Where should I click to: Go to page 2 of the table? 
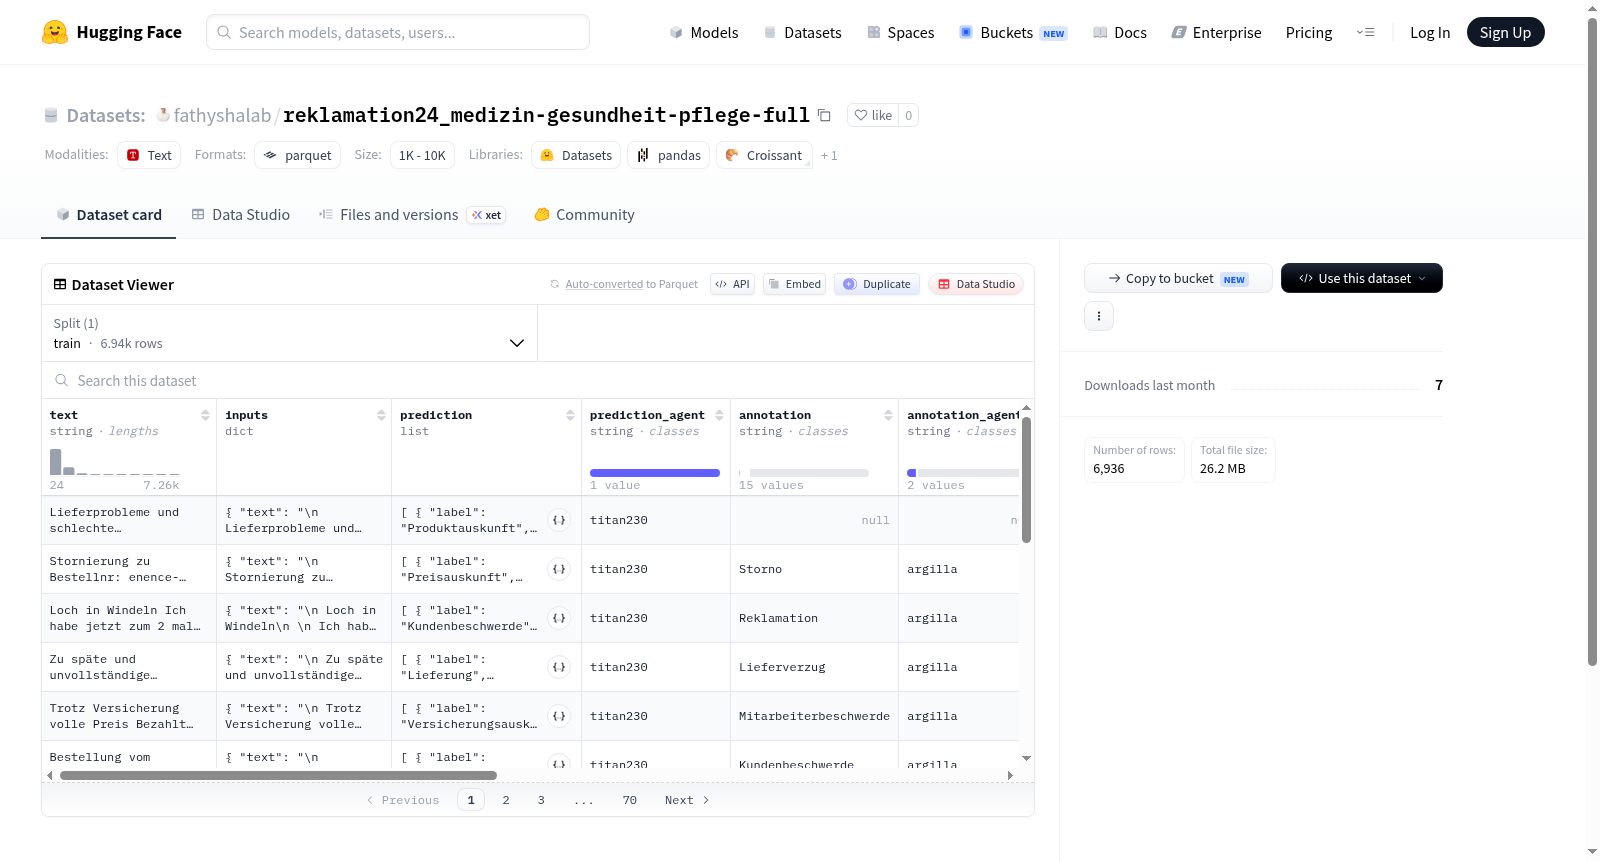point(506,800)
